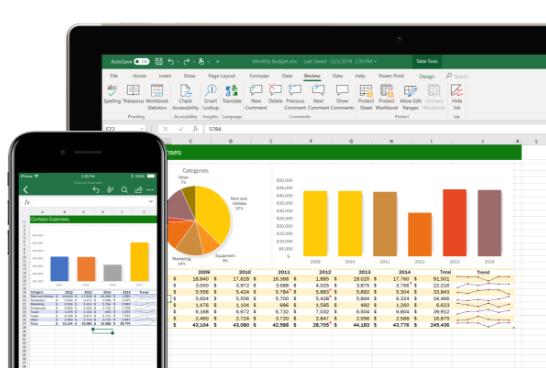Click Protect Workbook
Image resolution: width=546 pixels, height=368 pixels.
(387, 97)
